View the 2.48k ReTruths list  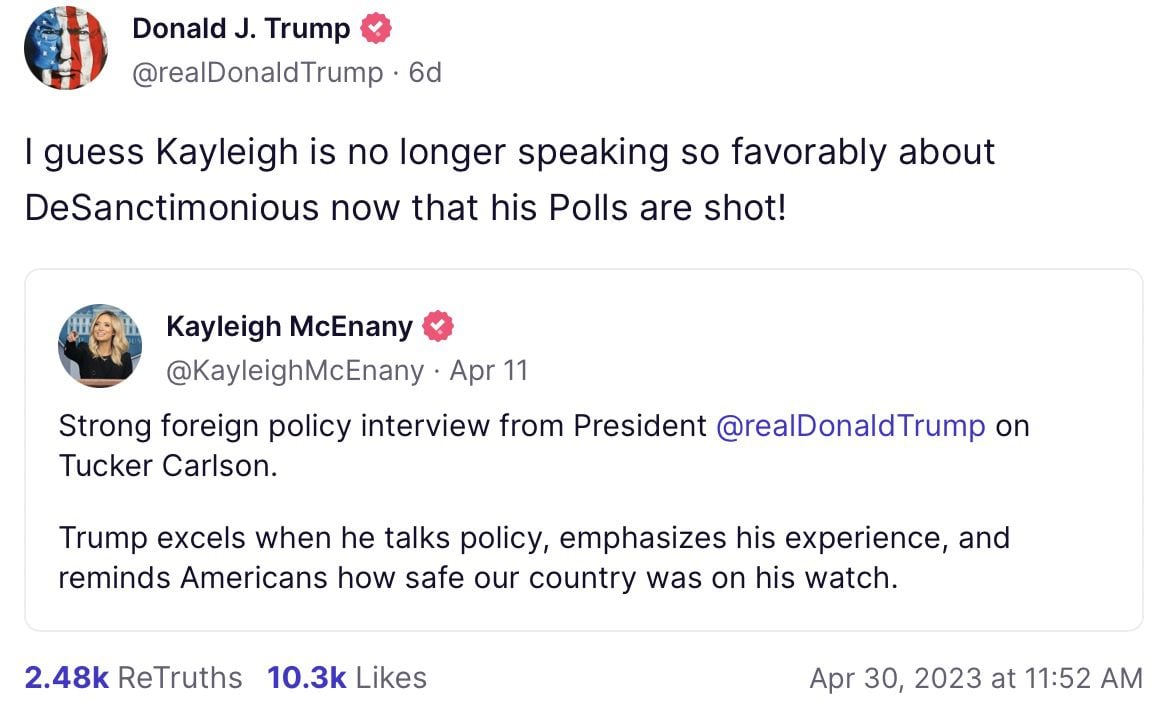click(133, 677)
